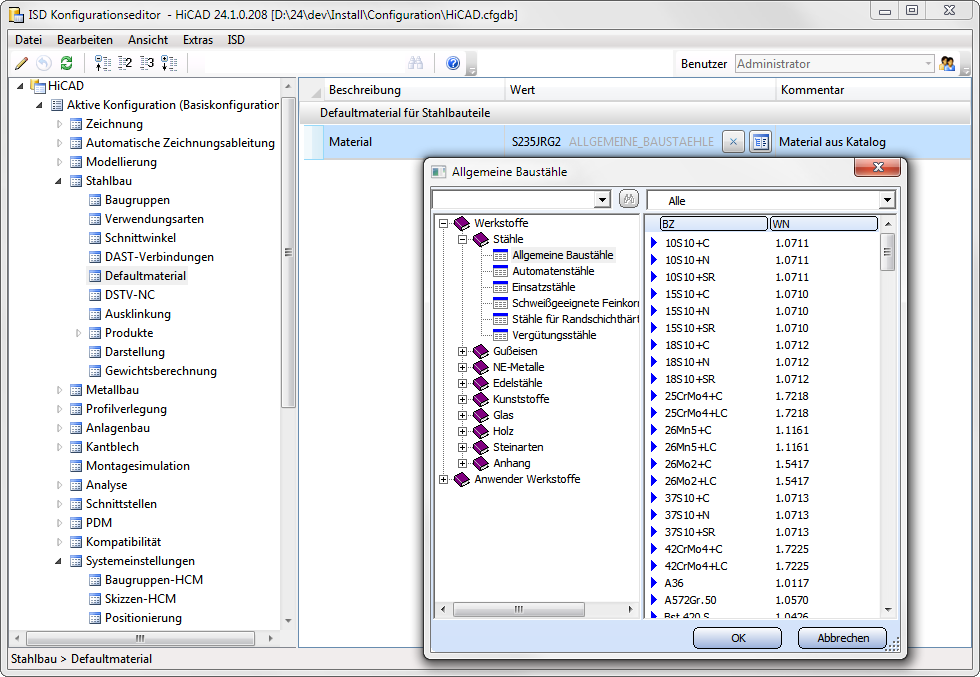Screen dimensions: 980x677
Task: Open the ISD menu
Action: pyautogui.click(x=236, y=40)
